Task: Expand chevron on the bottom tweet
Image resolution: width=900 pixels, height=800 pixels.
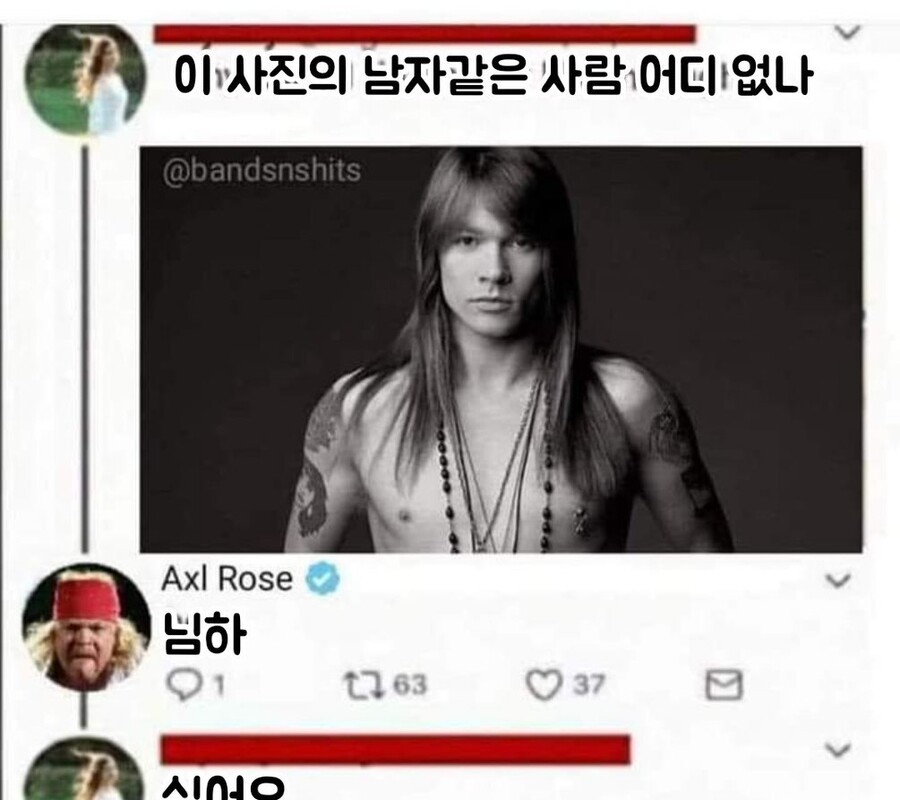Action: pos(837,749)
